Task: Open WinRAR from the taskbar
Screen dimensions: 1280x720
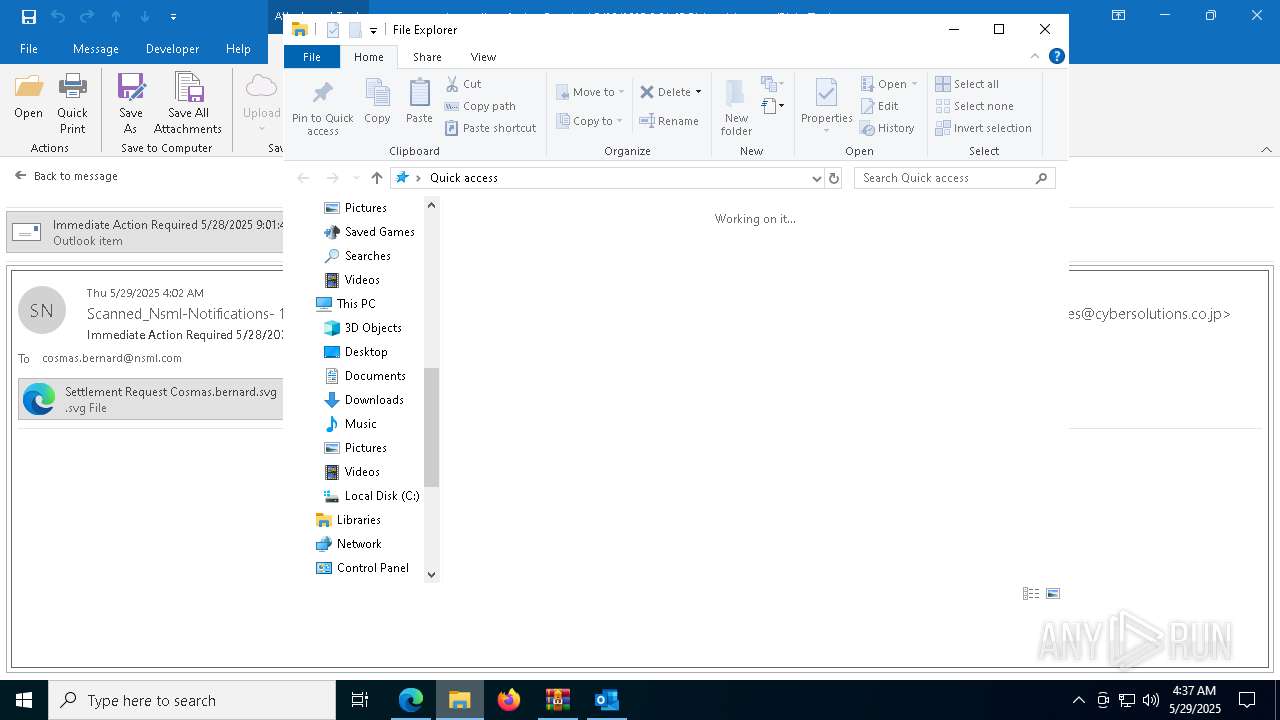Action: pyautogui.click(x=558, y=700)
